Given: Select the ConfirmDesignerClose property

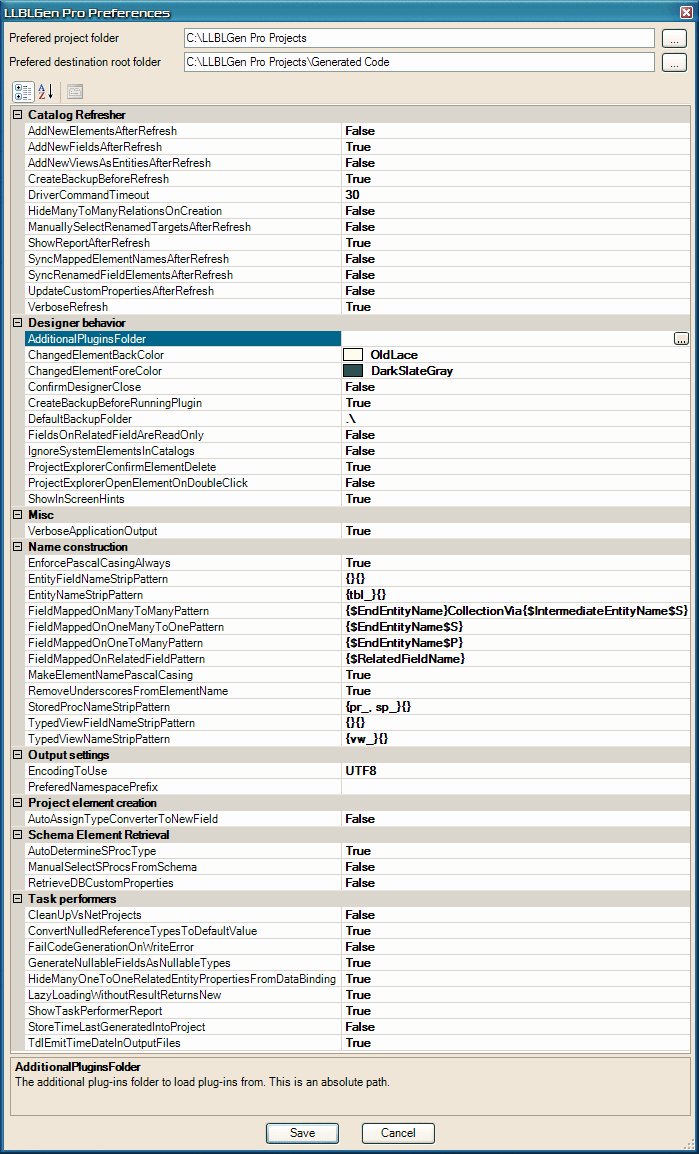Looking at the screenshot, I should (x=85, y=387).
